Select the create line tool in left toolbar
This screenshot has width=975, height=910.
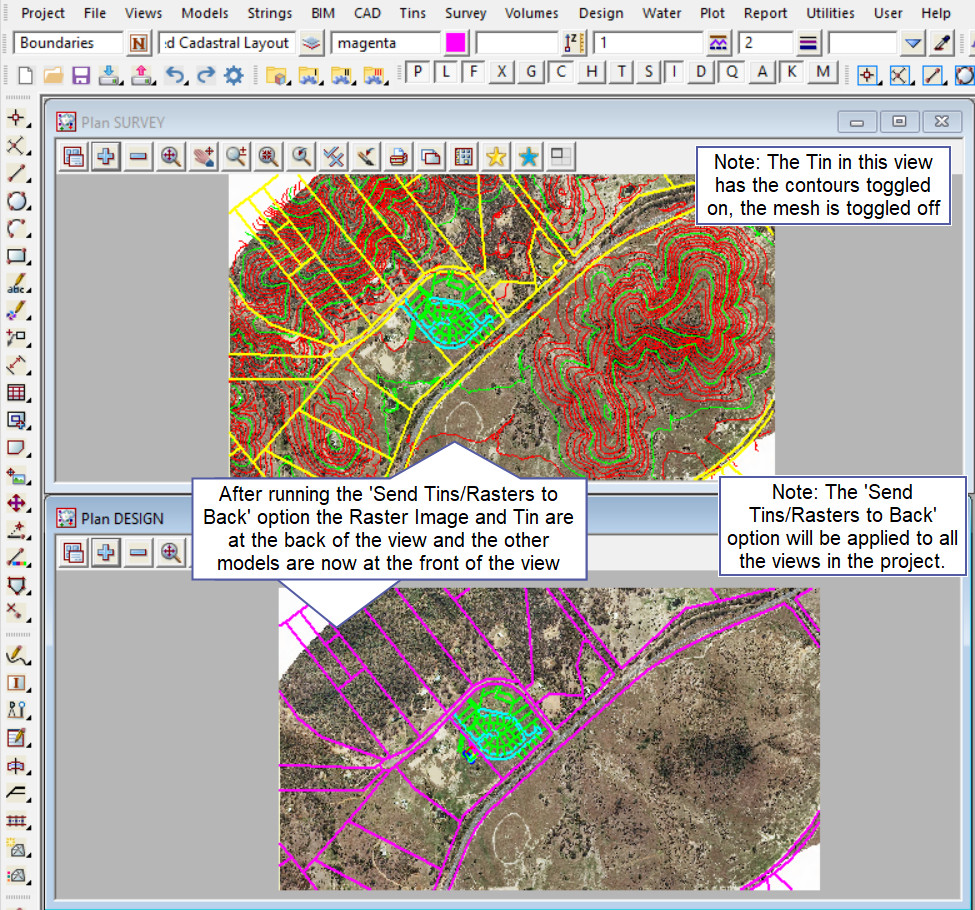click(x=17, y=173)
